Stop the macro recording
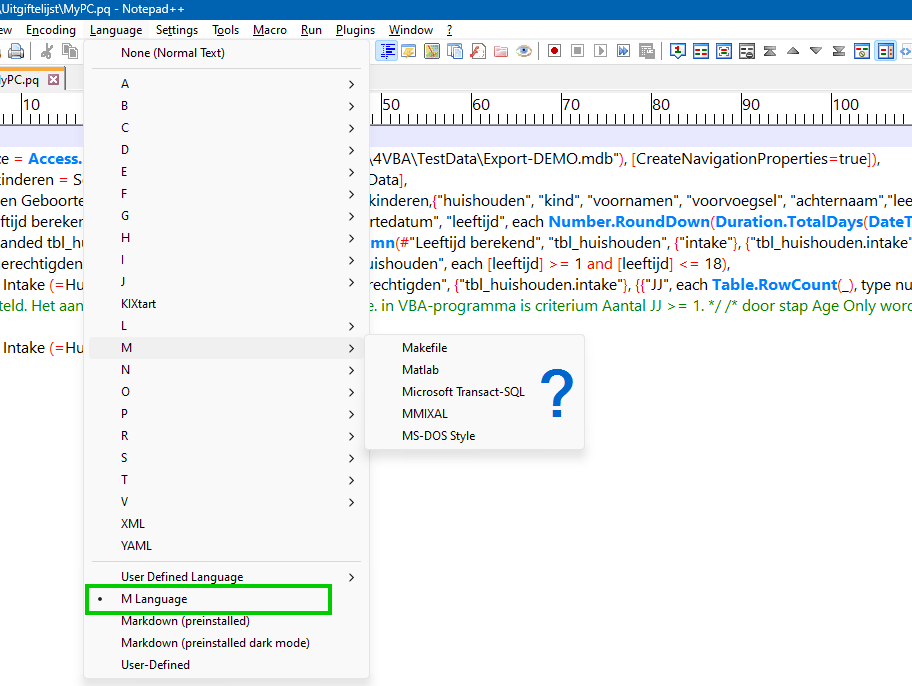912x686 pixels. (x=576, y=51)
